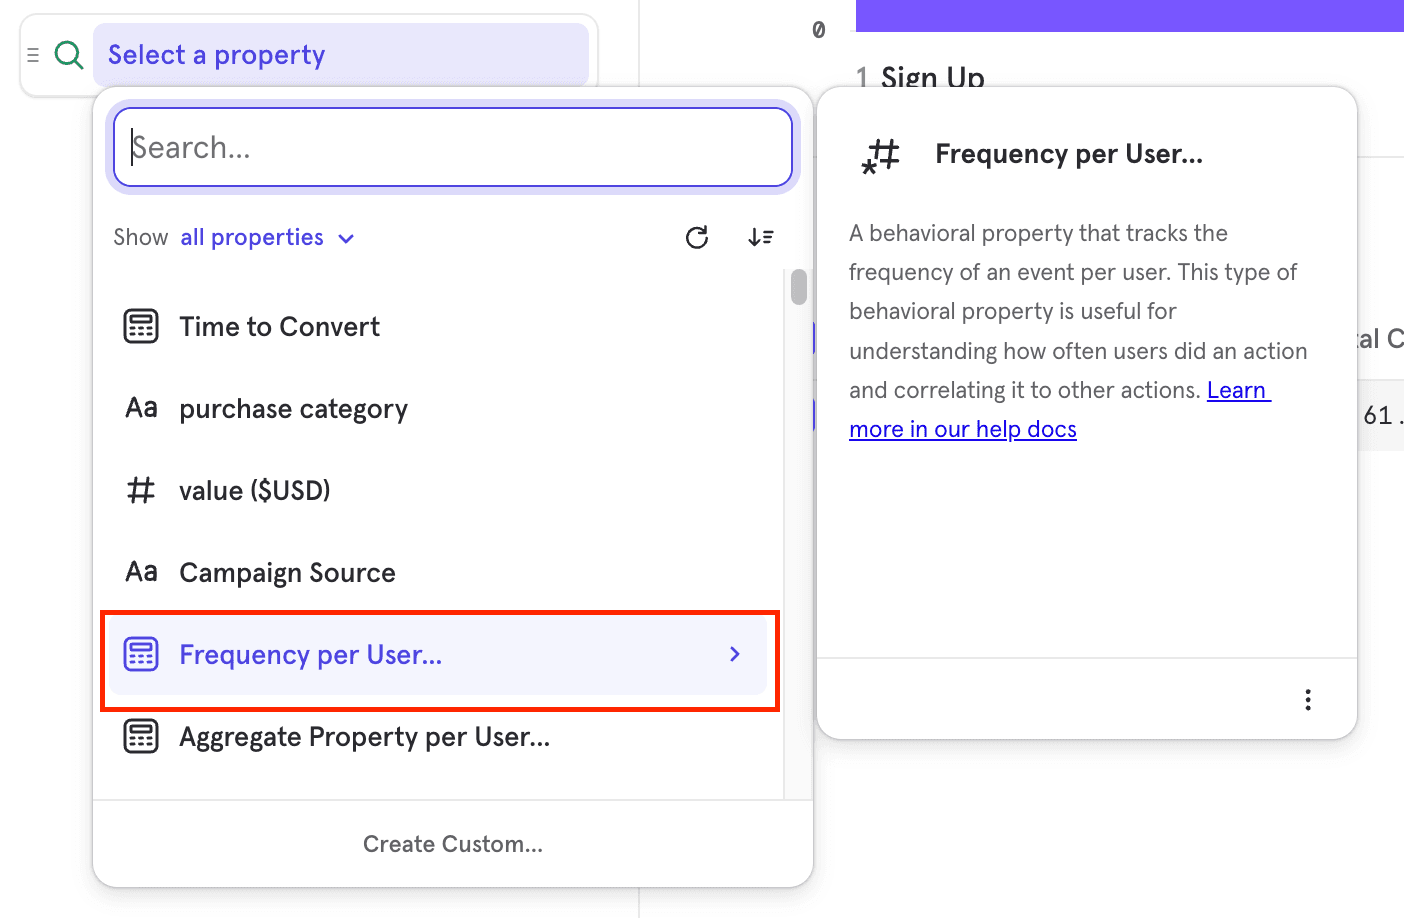This screenshot has height=918, width=1404.
Task: Open the three-dot overflow menu in the tooltip
Action: pyautogui.click(x=1308, y=698)
